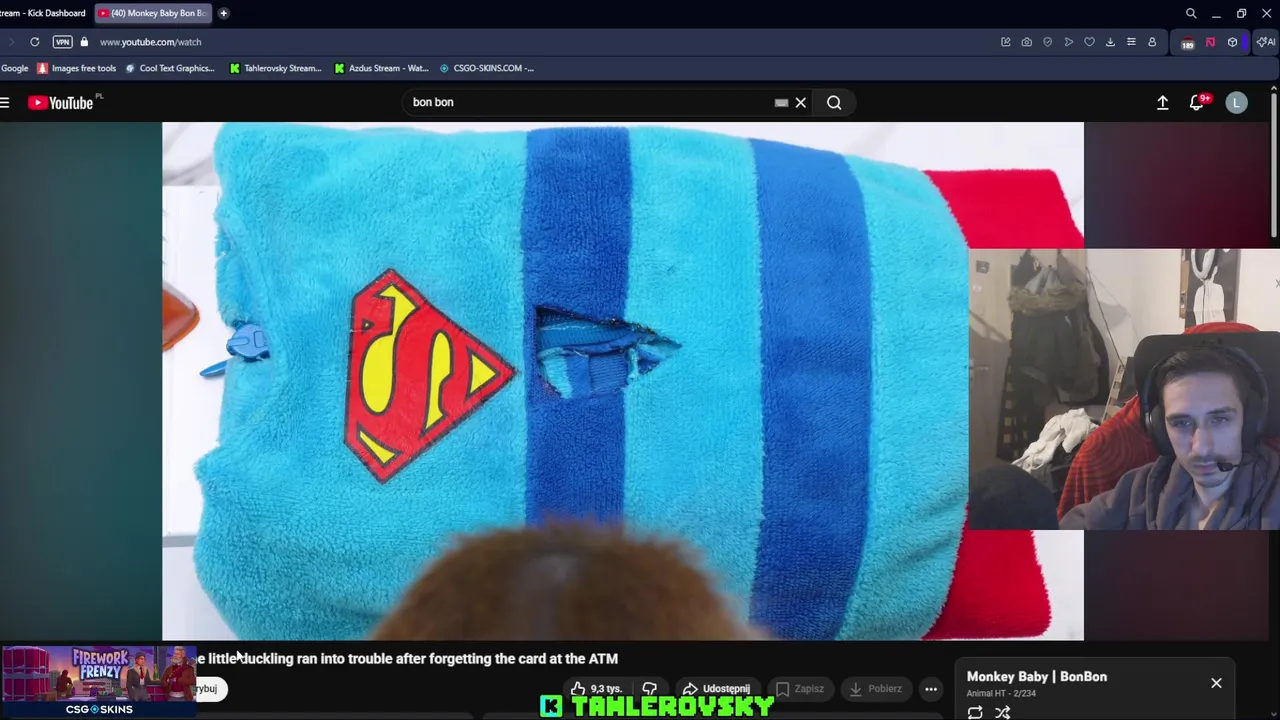Open the shield privacy protection icon

pyautogui.click(x=1048, y=42)
